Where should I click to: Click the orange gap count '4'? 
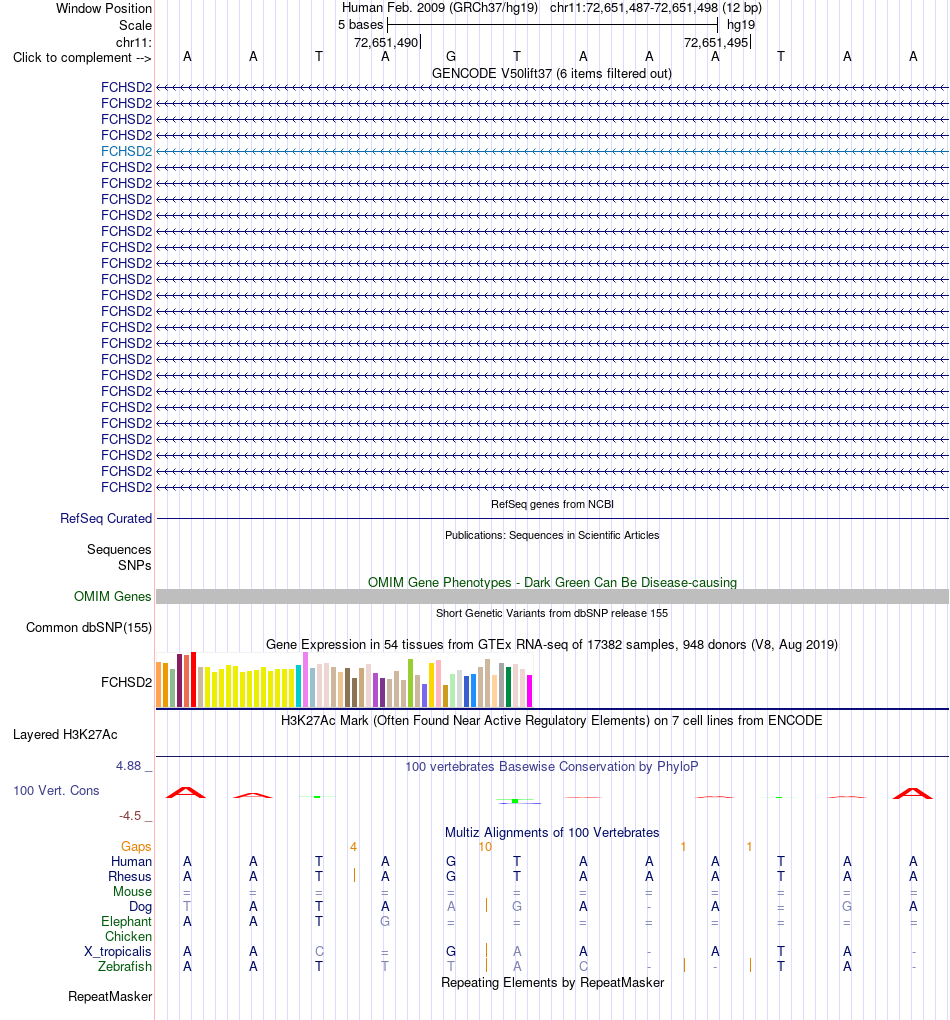click(353, 846)
